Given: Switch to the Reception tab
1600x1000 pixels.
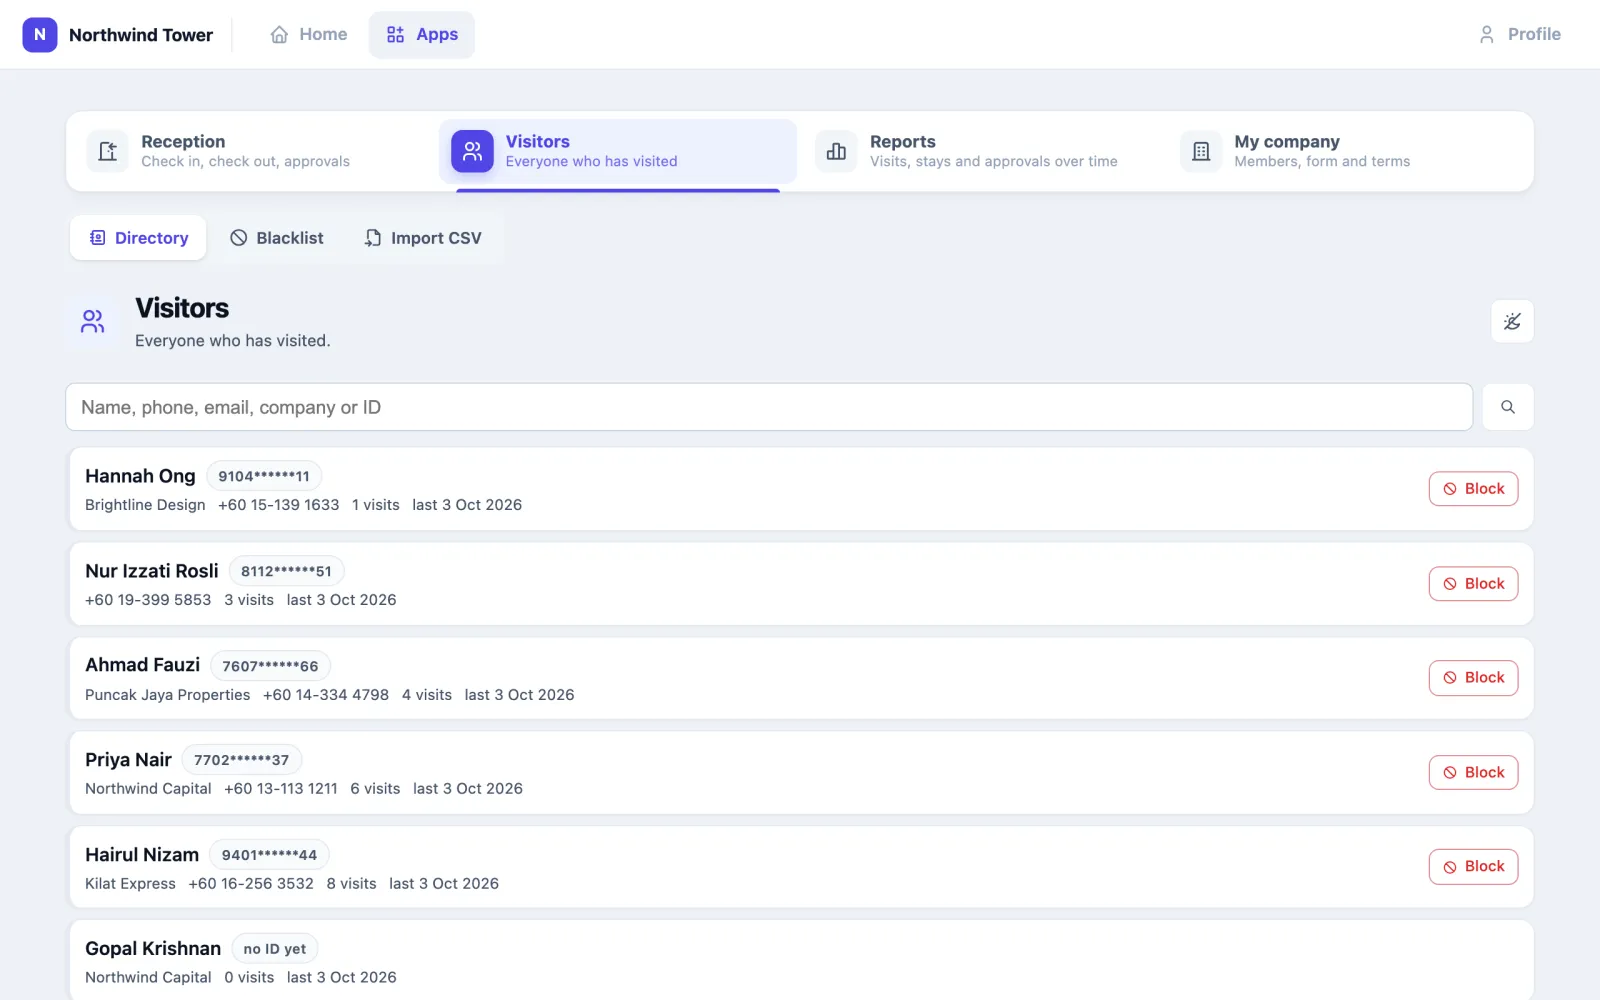Looking at the screenshot, I should [x=253, y=151].
